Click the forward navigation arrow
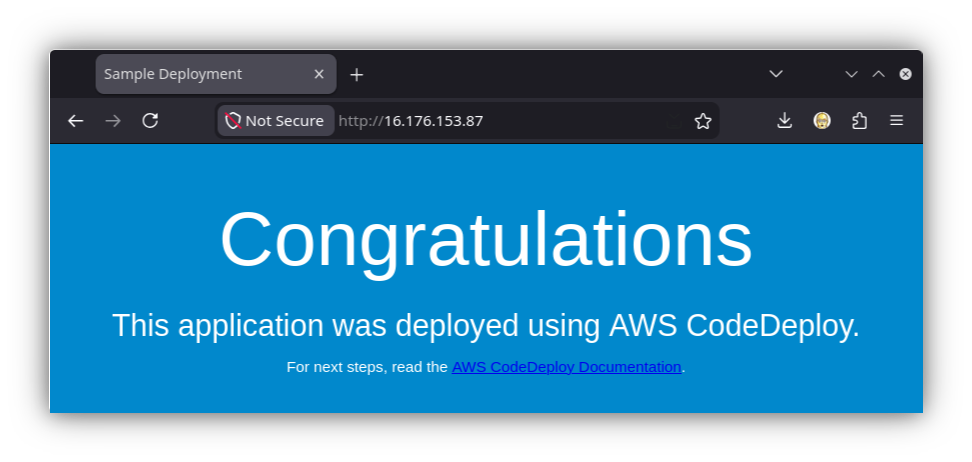972x462 pixels. point(113,121)
